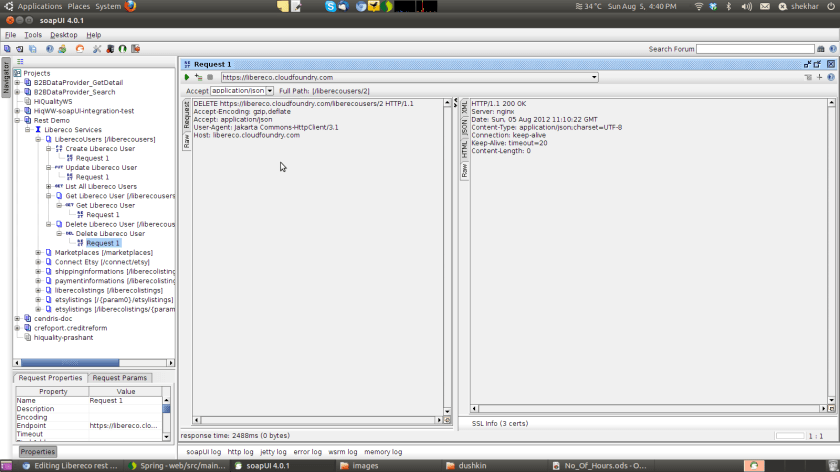Collapse the Libereco Services tree node
Image resolution: width=840 pixels, height=472 pixels.
(x=27, y=130)
